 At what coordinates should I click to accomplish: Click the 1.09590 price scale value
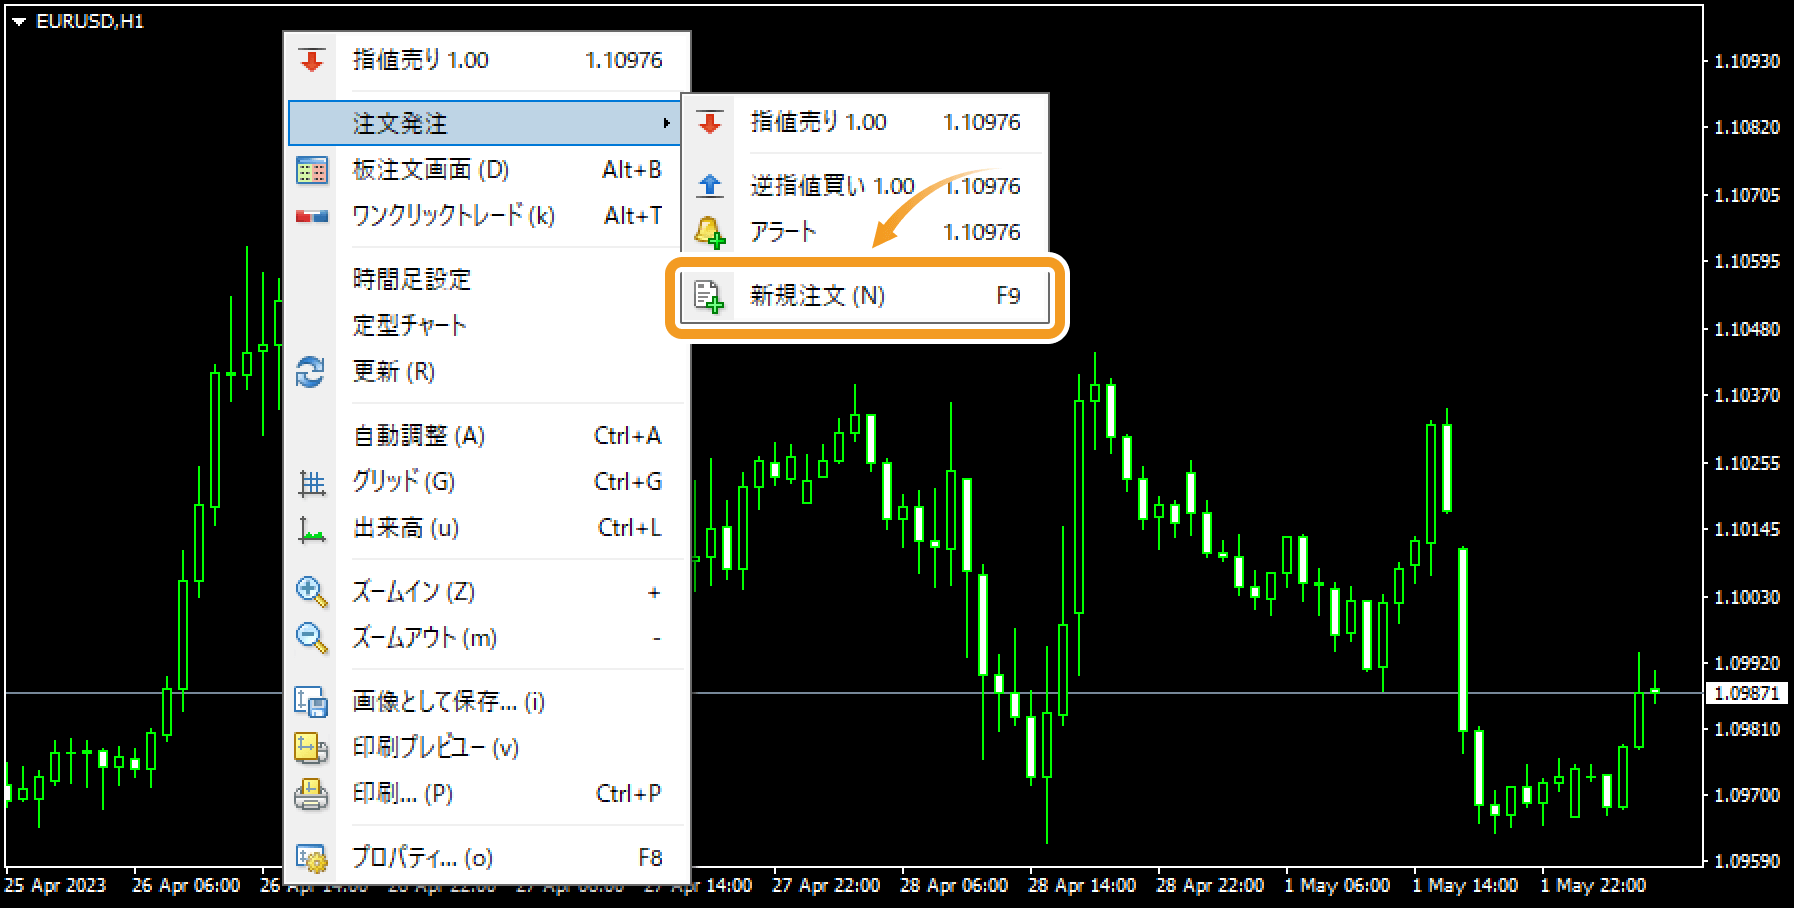(1747, 861)
